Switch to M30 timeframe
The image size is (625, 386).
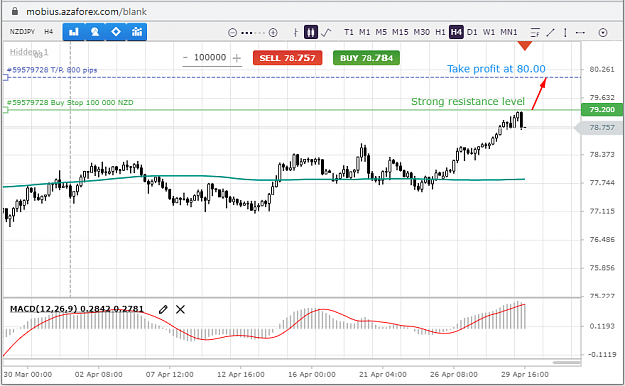[422, 32]
